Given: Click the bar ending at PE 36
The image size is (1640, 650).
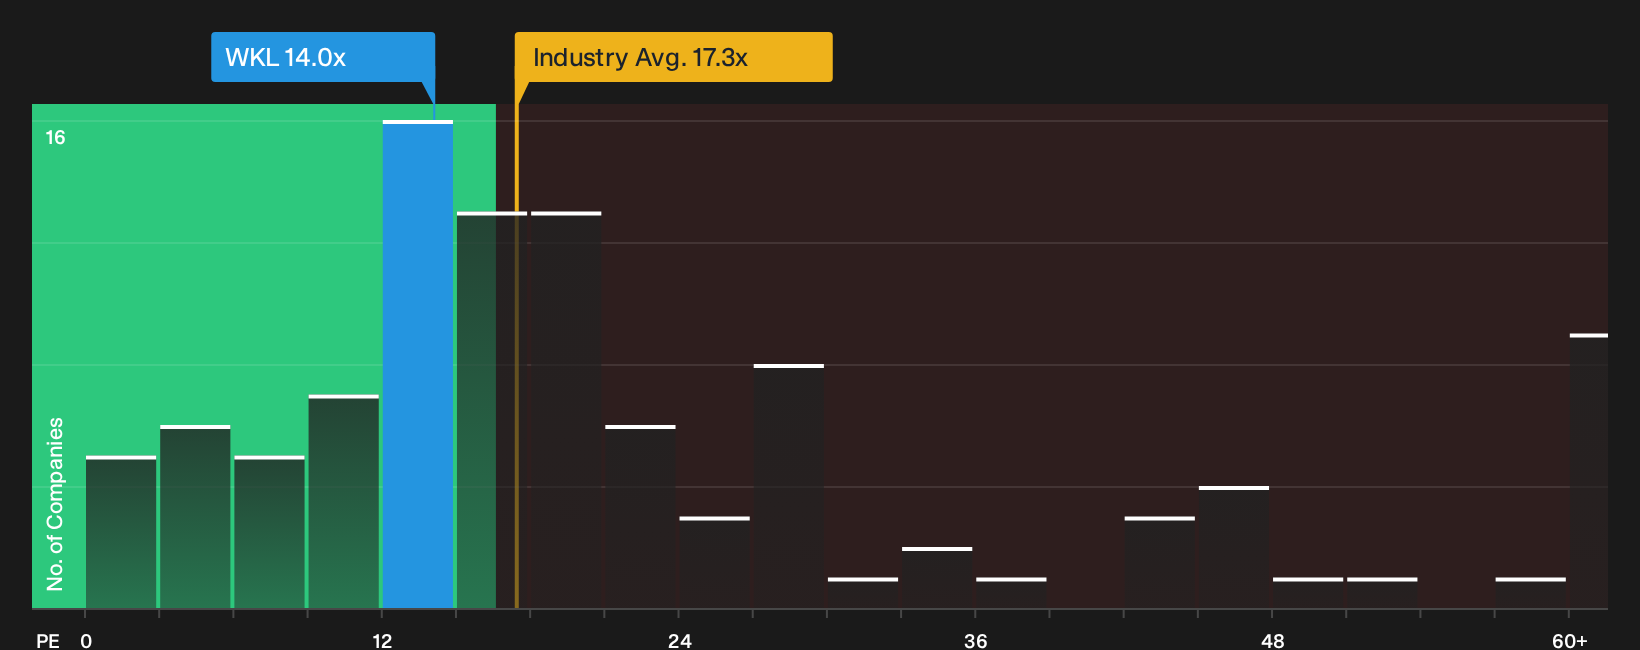Looking at the screenshot, I should (937, 578).
